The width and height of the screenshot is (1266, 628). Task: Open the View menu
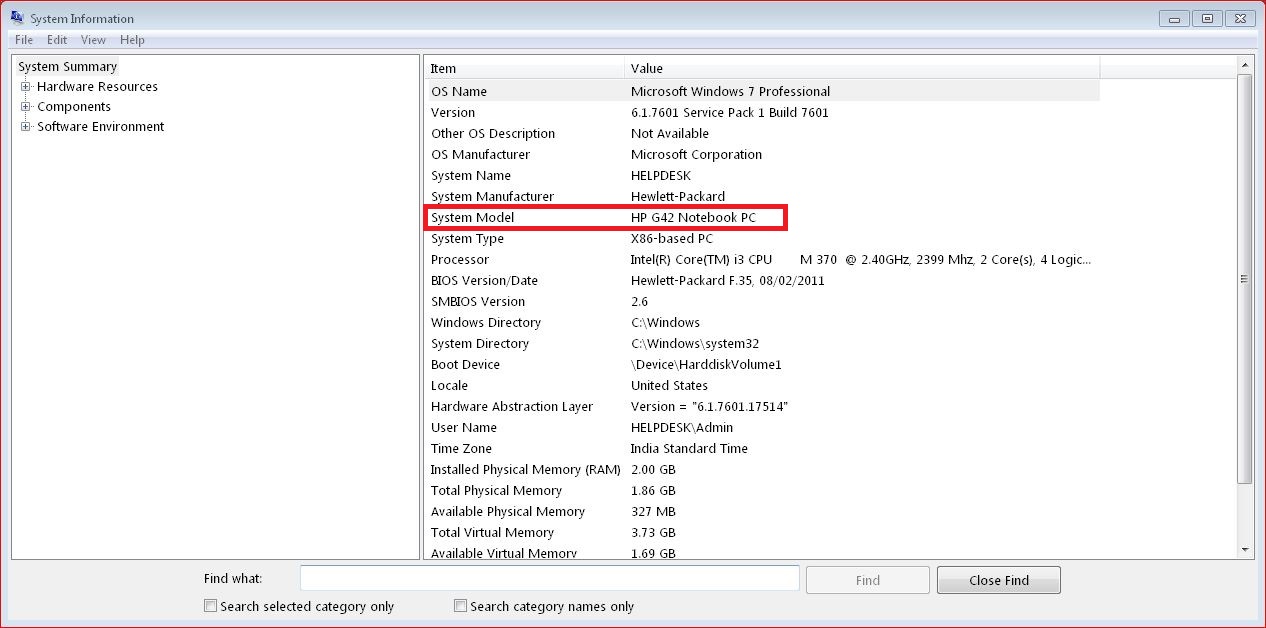click(x=93, y=40)
